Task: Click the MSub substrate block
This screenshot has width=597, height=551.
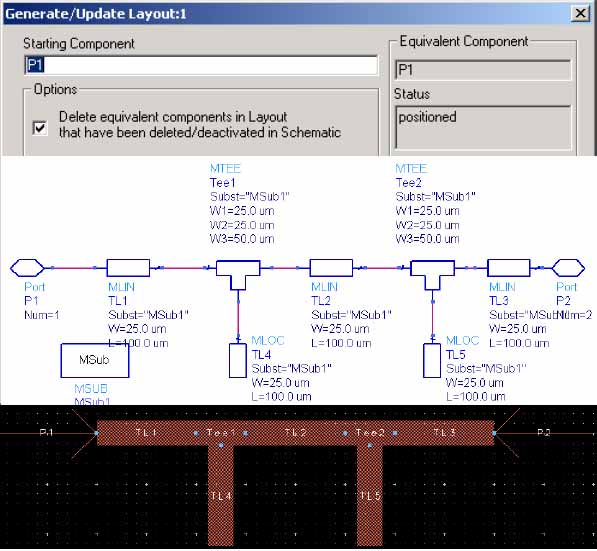Action: tap(95, 361)
